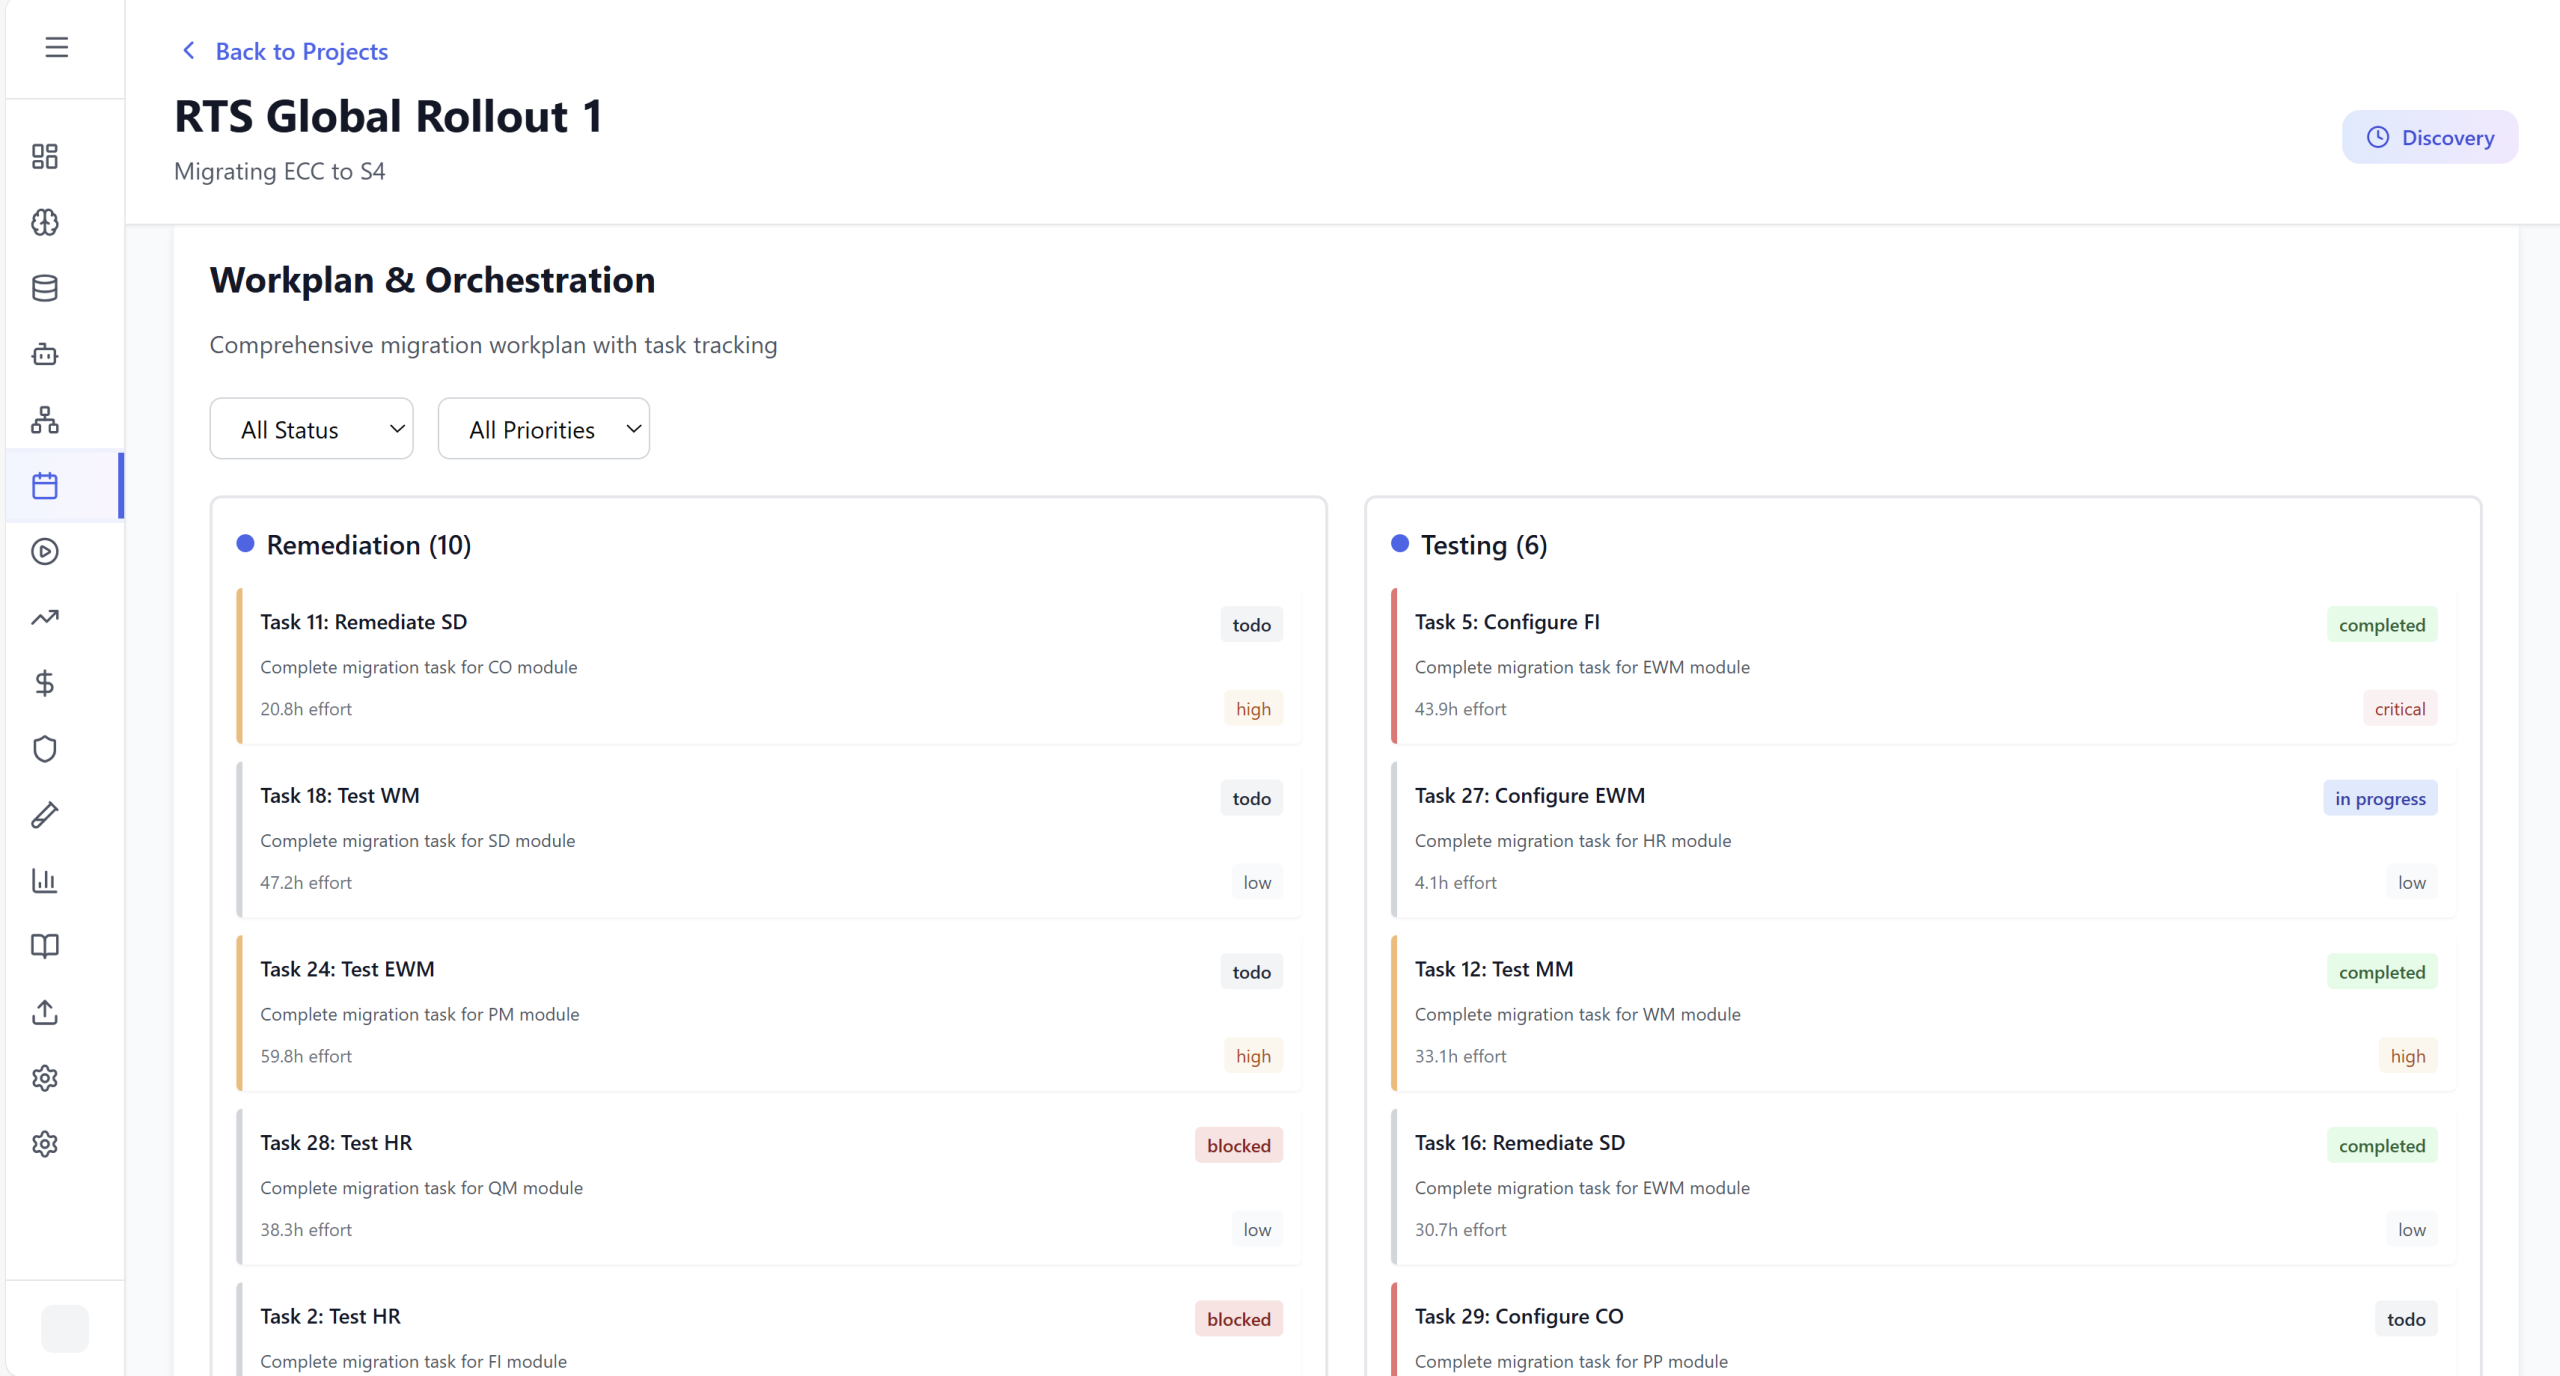The height and width of the screenshot is (1376, 2560).
Task: Click the hamburger menu icon
Action: click(x=56, y=47)
